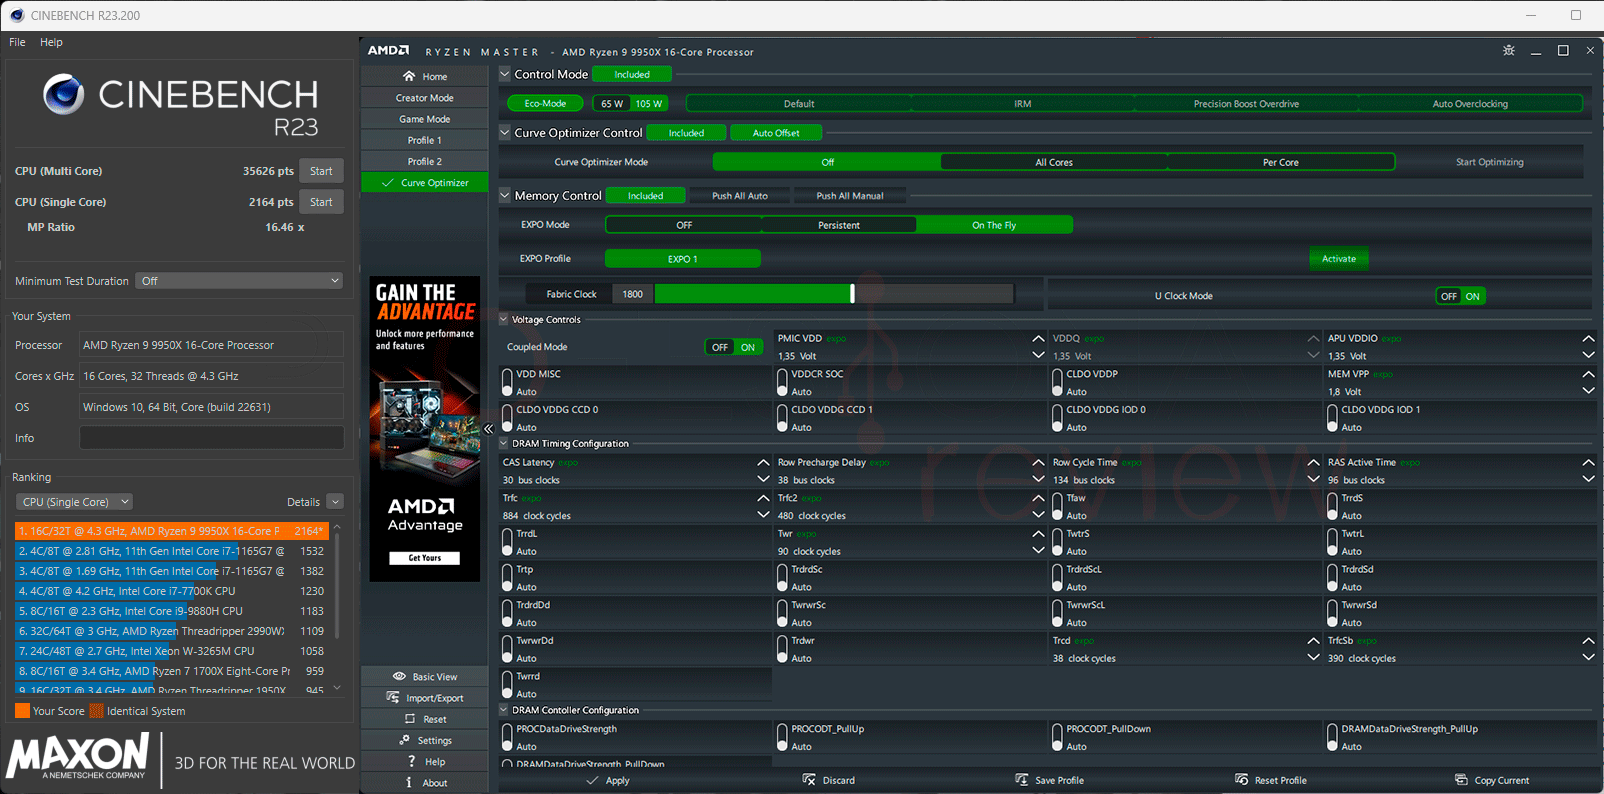Click the Activate EXPO profile button

[1339, 259]
